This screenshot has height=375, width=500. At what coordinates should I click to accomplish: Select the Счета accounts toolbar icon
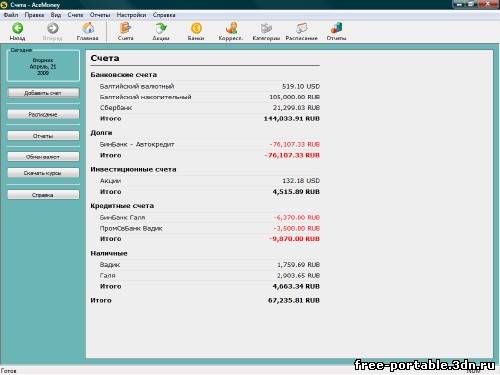click(126, 28)
